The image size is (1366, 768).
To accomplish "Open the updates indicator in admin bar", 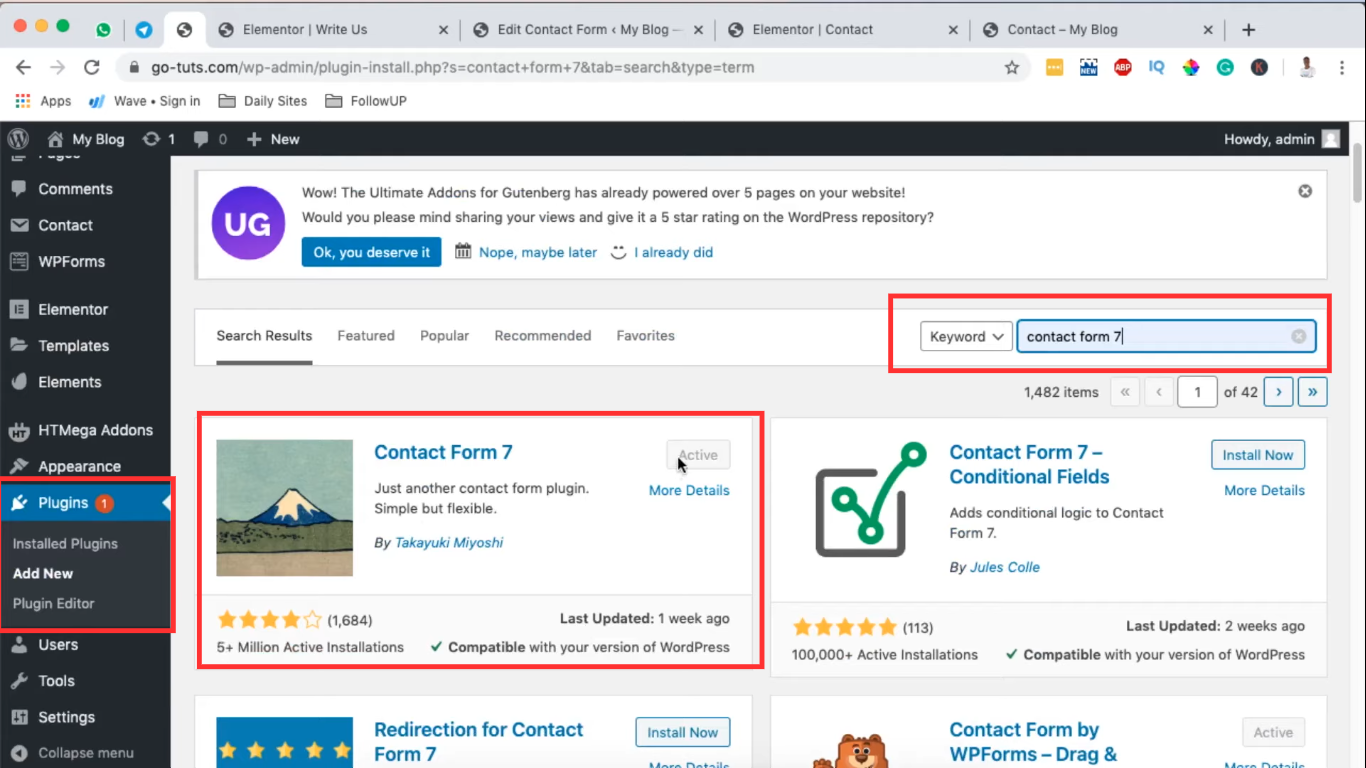I will click(159, 139).
